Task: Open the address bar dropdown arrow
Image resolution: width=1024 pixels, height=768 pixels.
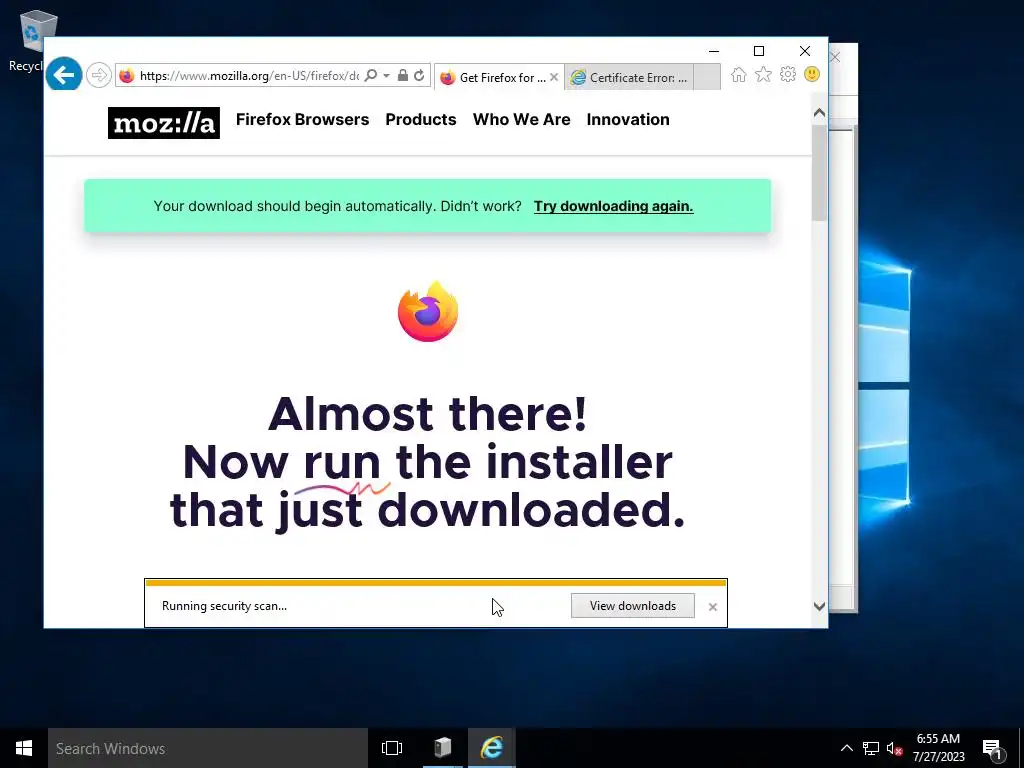Action: coord(387,76)
